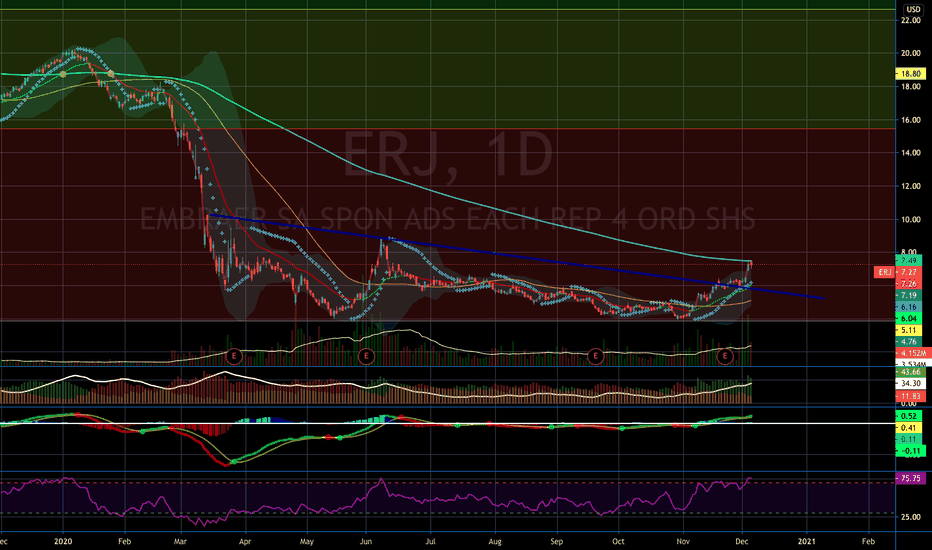Click the Jun label on time axis
932x550 pixels.
(366, 542)
